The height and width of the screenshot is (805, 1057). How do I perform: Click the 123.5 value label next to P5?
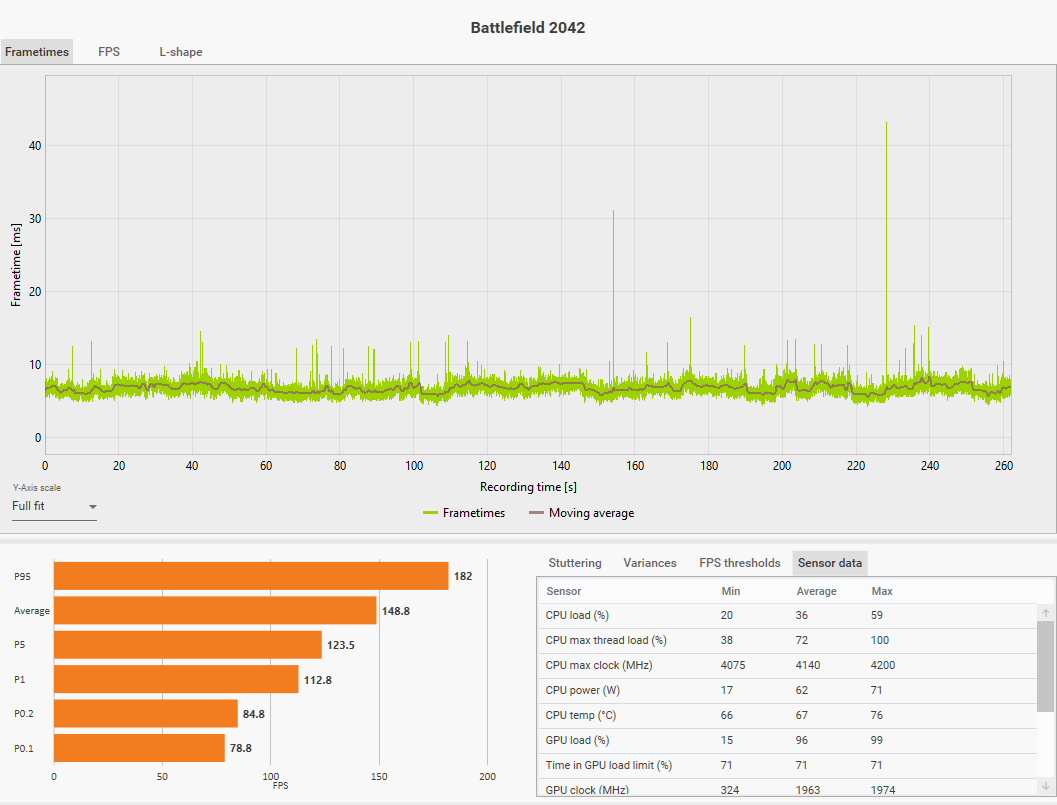click(x=340, y=645)
